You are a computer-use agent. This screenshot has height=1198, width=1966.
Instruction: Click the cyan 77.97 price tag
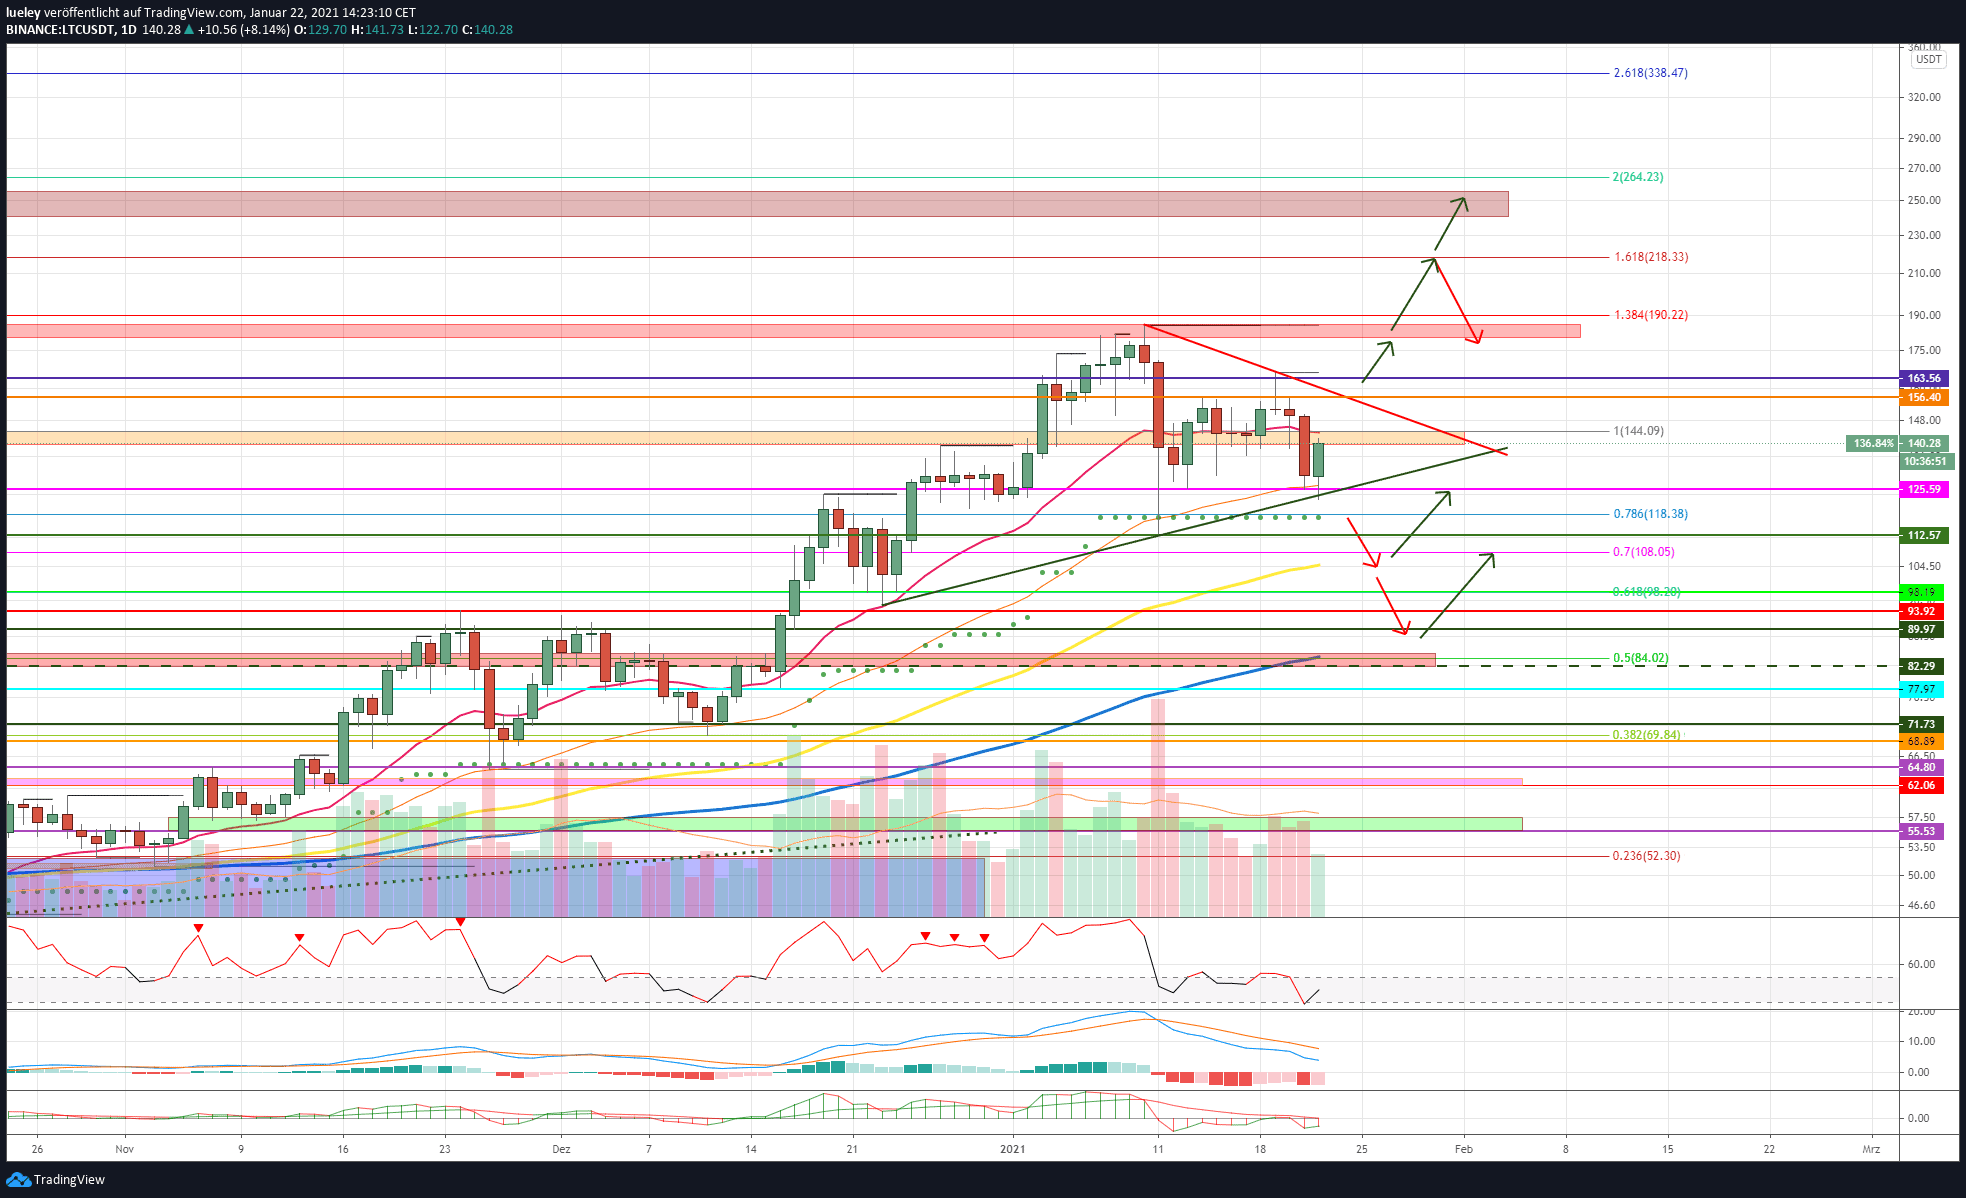coord(1921,690)
